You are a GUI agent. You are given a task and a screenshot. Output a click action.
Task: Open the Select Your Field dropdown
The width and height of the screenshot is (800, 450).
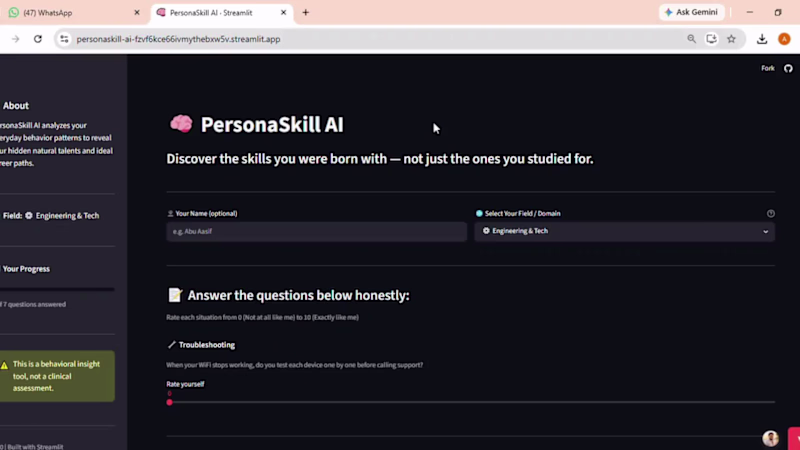(x=624, y=232)
